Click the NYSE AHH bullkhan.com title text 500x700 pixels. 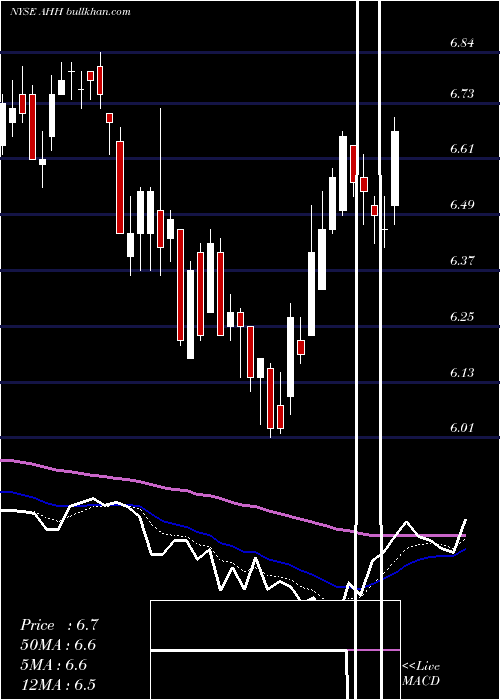click(70, 12)
